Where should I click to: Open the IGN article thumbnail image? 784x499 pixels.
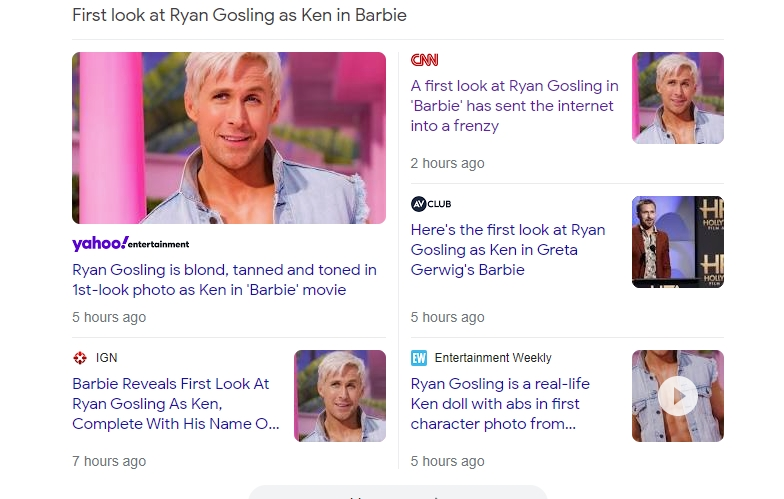coord(339,396)
